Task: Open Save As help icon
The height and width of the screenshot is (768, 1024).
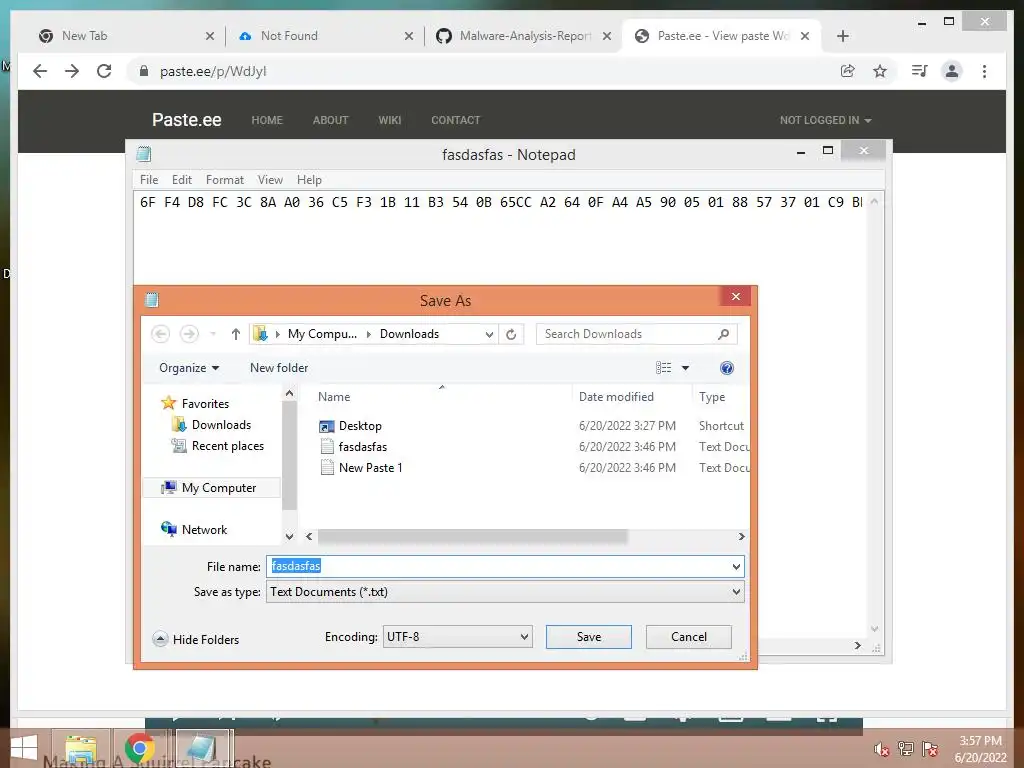Action: point(726,368)
